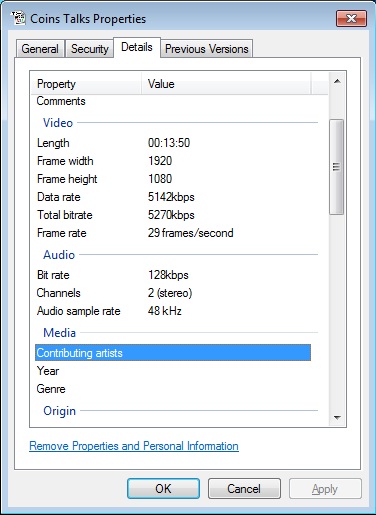The image size is (376, 515).
Task: Click the 5142kbps data rate value
Action: 171,197
